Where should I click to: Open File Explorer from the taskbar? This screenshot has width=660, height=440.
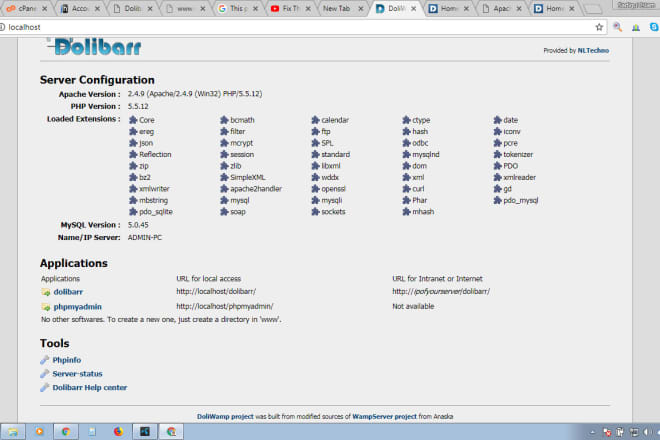[13, 432]
